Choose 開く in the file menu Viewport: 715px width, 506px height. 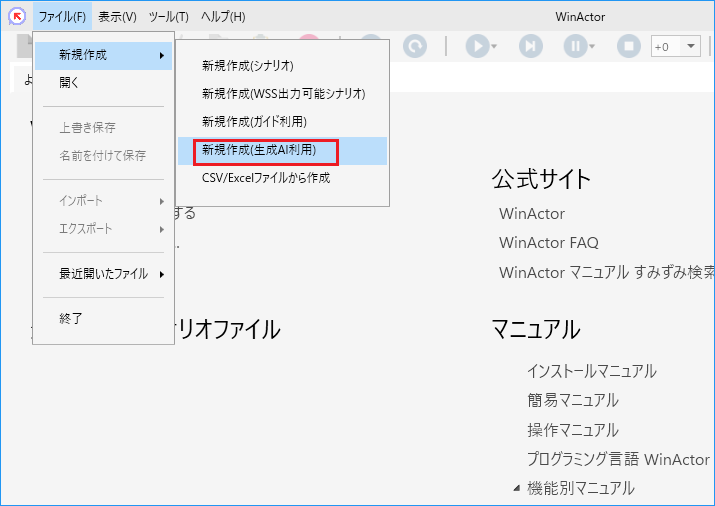point(104,83)
